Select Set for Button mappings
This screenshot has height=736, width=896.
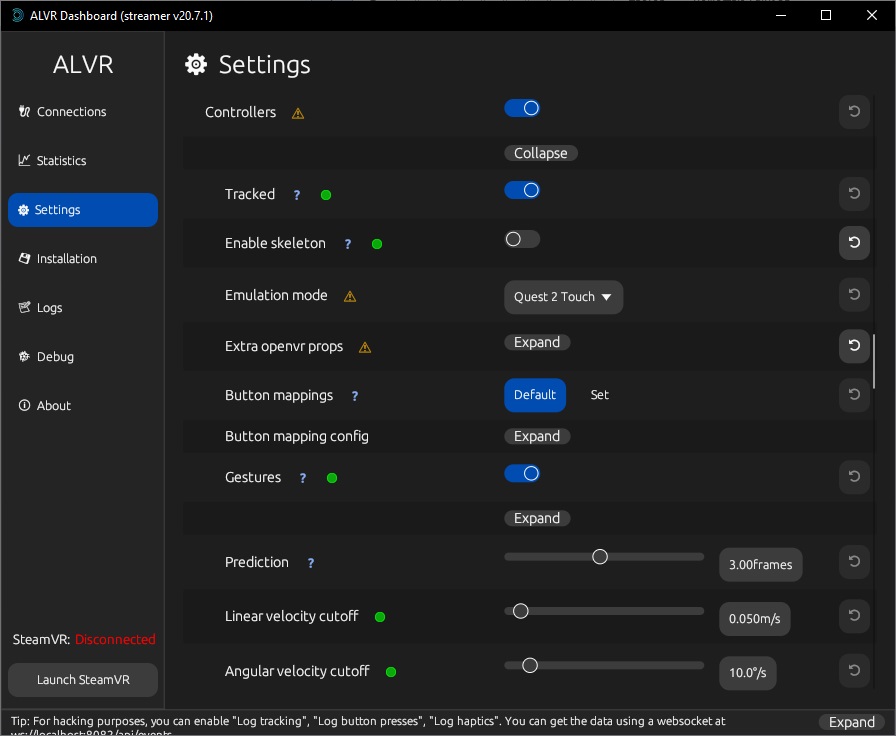599,395
